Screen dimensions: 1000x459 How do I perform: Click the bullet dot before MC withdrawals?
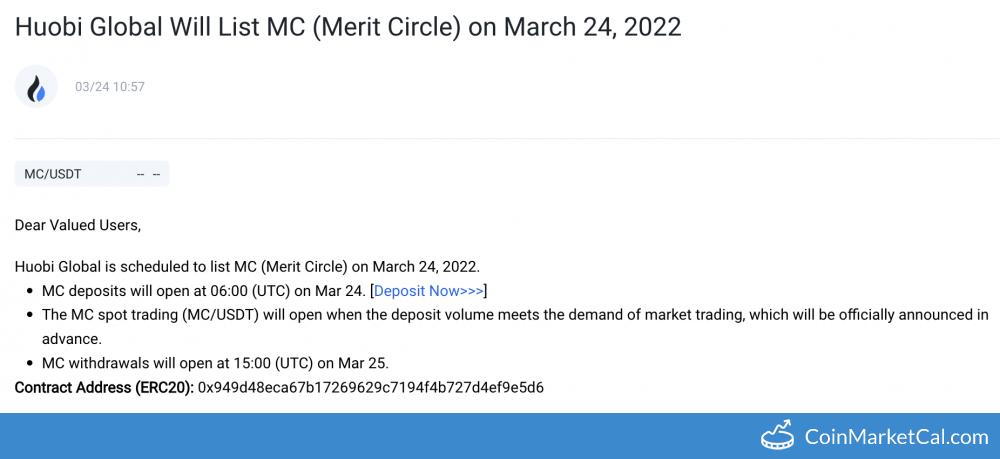[29, 362]
